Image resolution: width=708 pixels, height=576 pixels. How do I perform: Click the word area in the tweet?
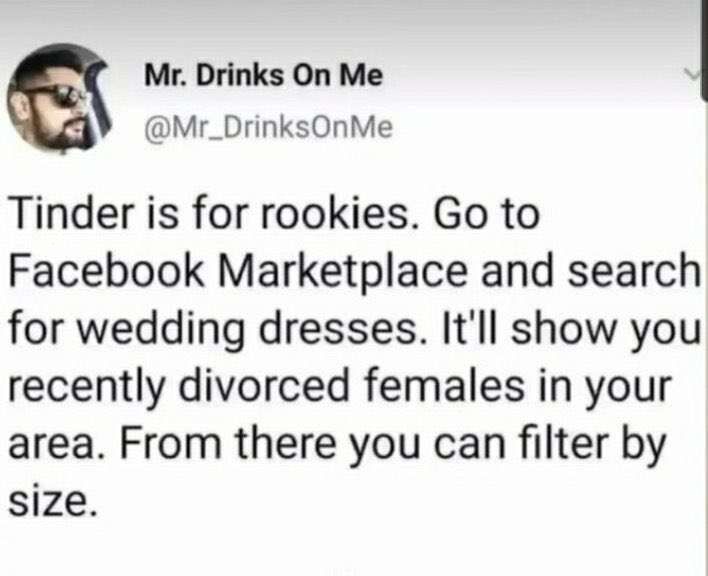[56, 441]
